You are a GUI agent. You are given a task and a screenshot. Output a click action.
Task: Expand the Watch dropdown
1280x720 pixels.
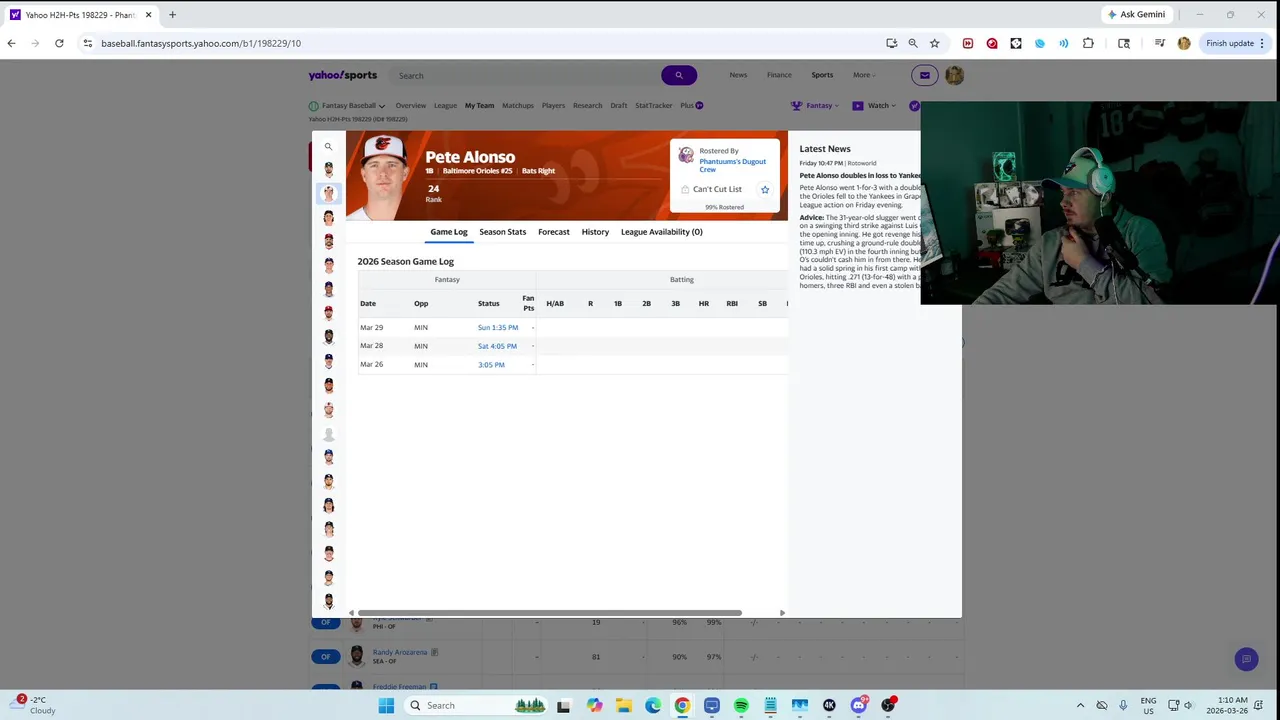coord(873,105)
